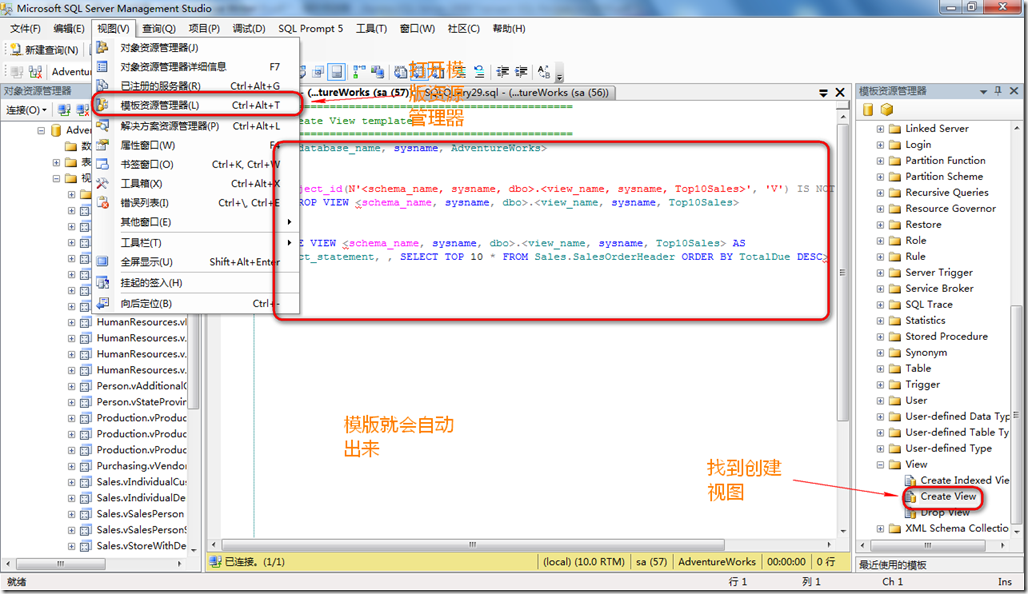Click AdventureWorks in the status bar
Image resolution: width=1028 pixels, height=594 pixels.
tap(717, 562)
